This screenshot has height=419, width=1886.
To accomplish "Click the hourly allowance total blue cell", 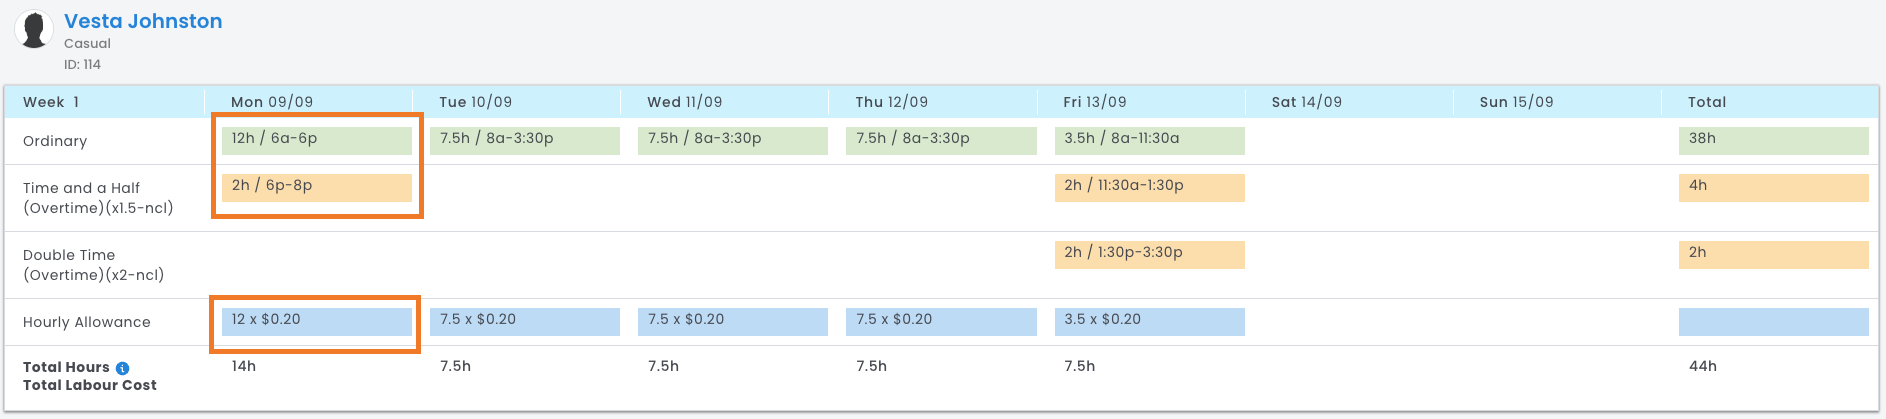I will pyautogui.click(x=1773, y=321).
